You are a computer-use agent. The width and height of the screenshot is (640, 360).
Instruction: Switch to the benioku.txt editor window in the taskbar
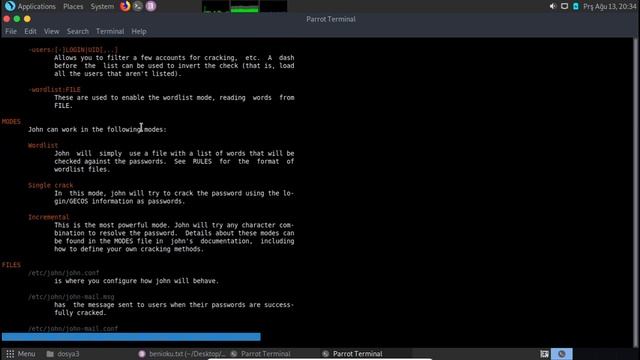point(182,354)
